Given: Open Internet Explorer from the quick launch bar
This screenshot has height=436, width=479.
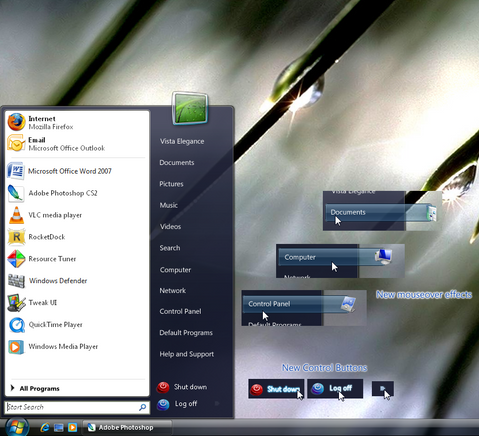Looking at the screenshot, I should tap(45, 427).
